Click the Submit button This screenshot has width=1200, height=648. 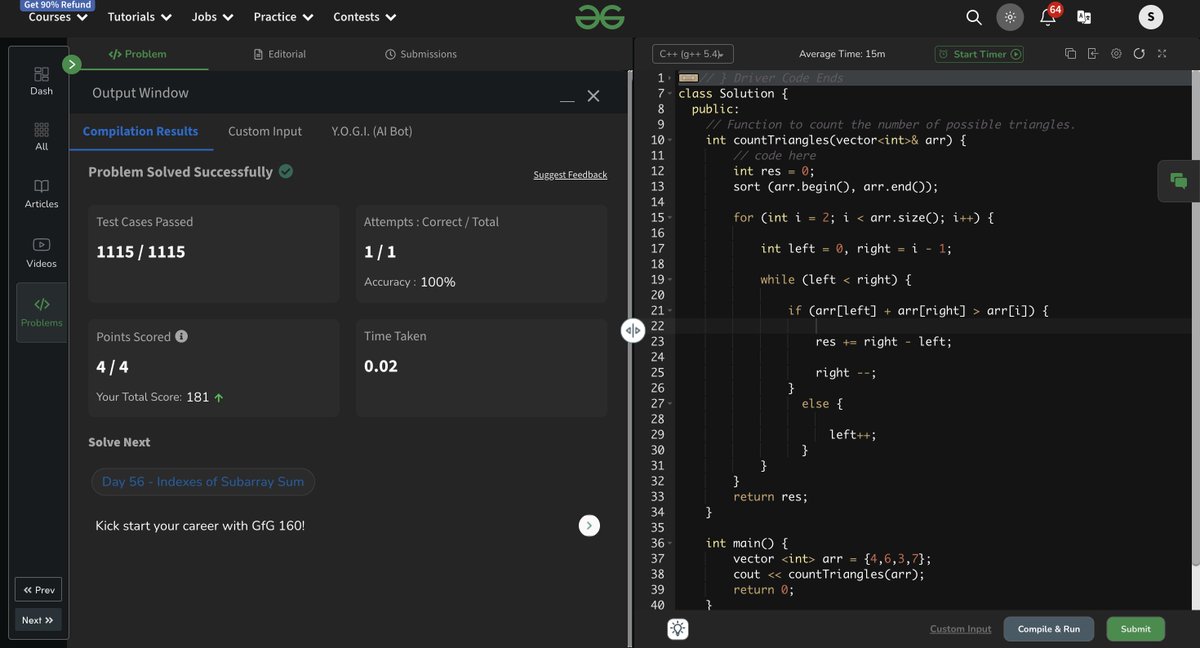[1136, 629]
